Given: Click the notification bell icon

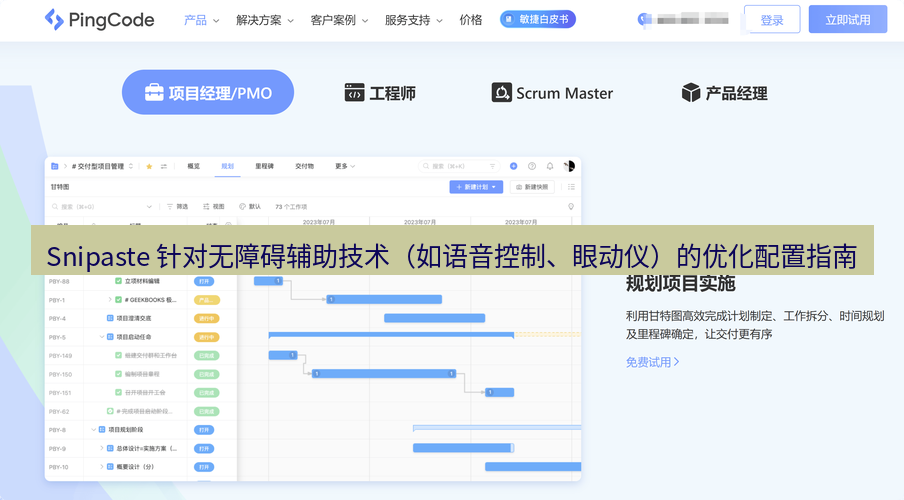Looking at the screenshot, I should point(550,166).
